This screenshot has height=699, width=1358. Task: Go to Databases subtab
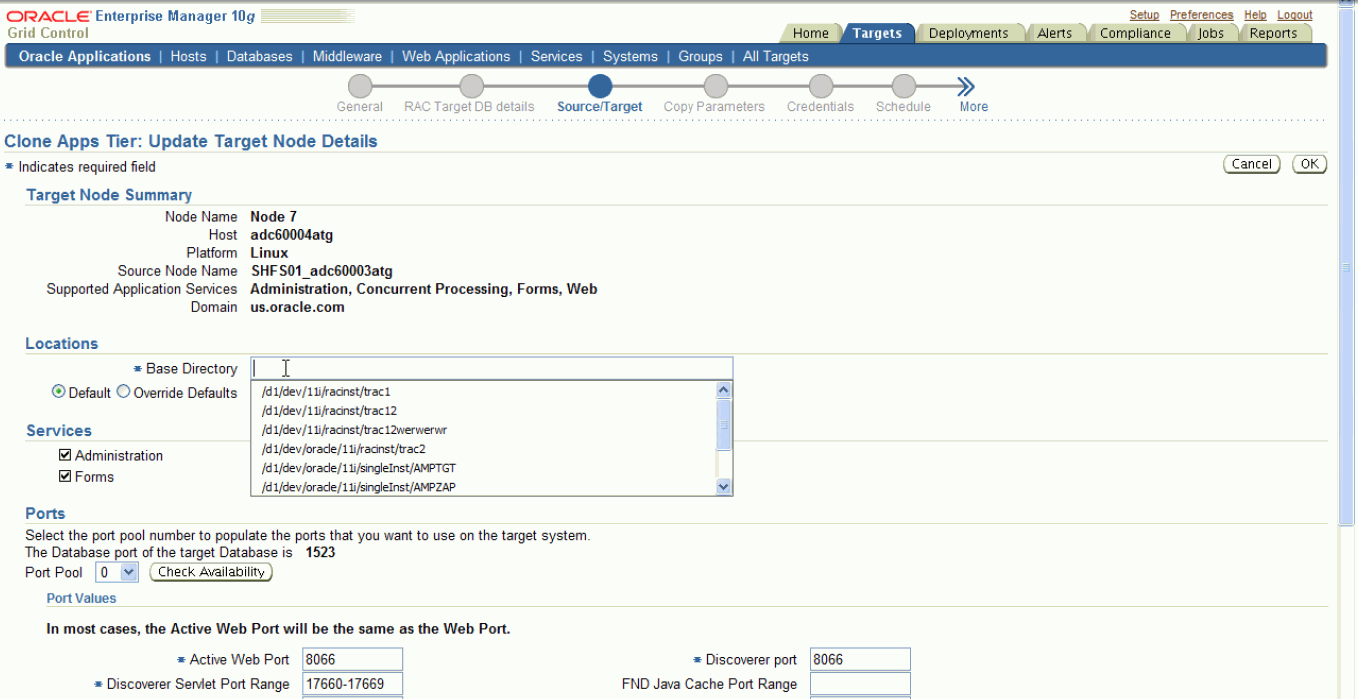(260, 56)
